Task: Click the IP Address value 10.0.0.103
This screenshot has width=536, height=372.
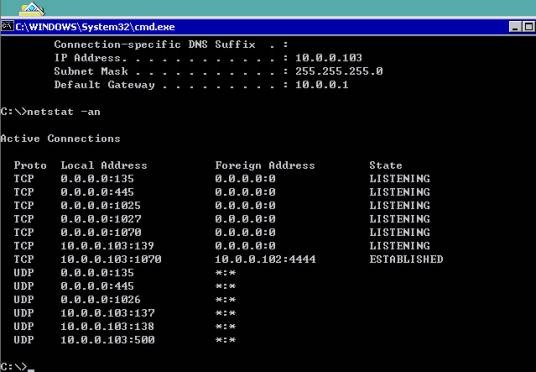Action: coord(329,57)
